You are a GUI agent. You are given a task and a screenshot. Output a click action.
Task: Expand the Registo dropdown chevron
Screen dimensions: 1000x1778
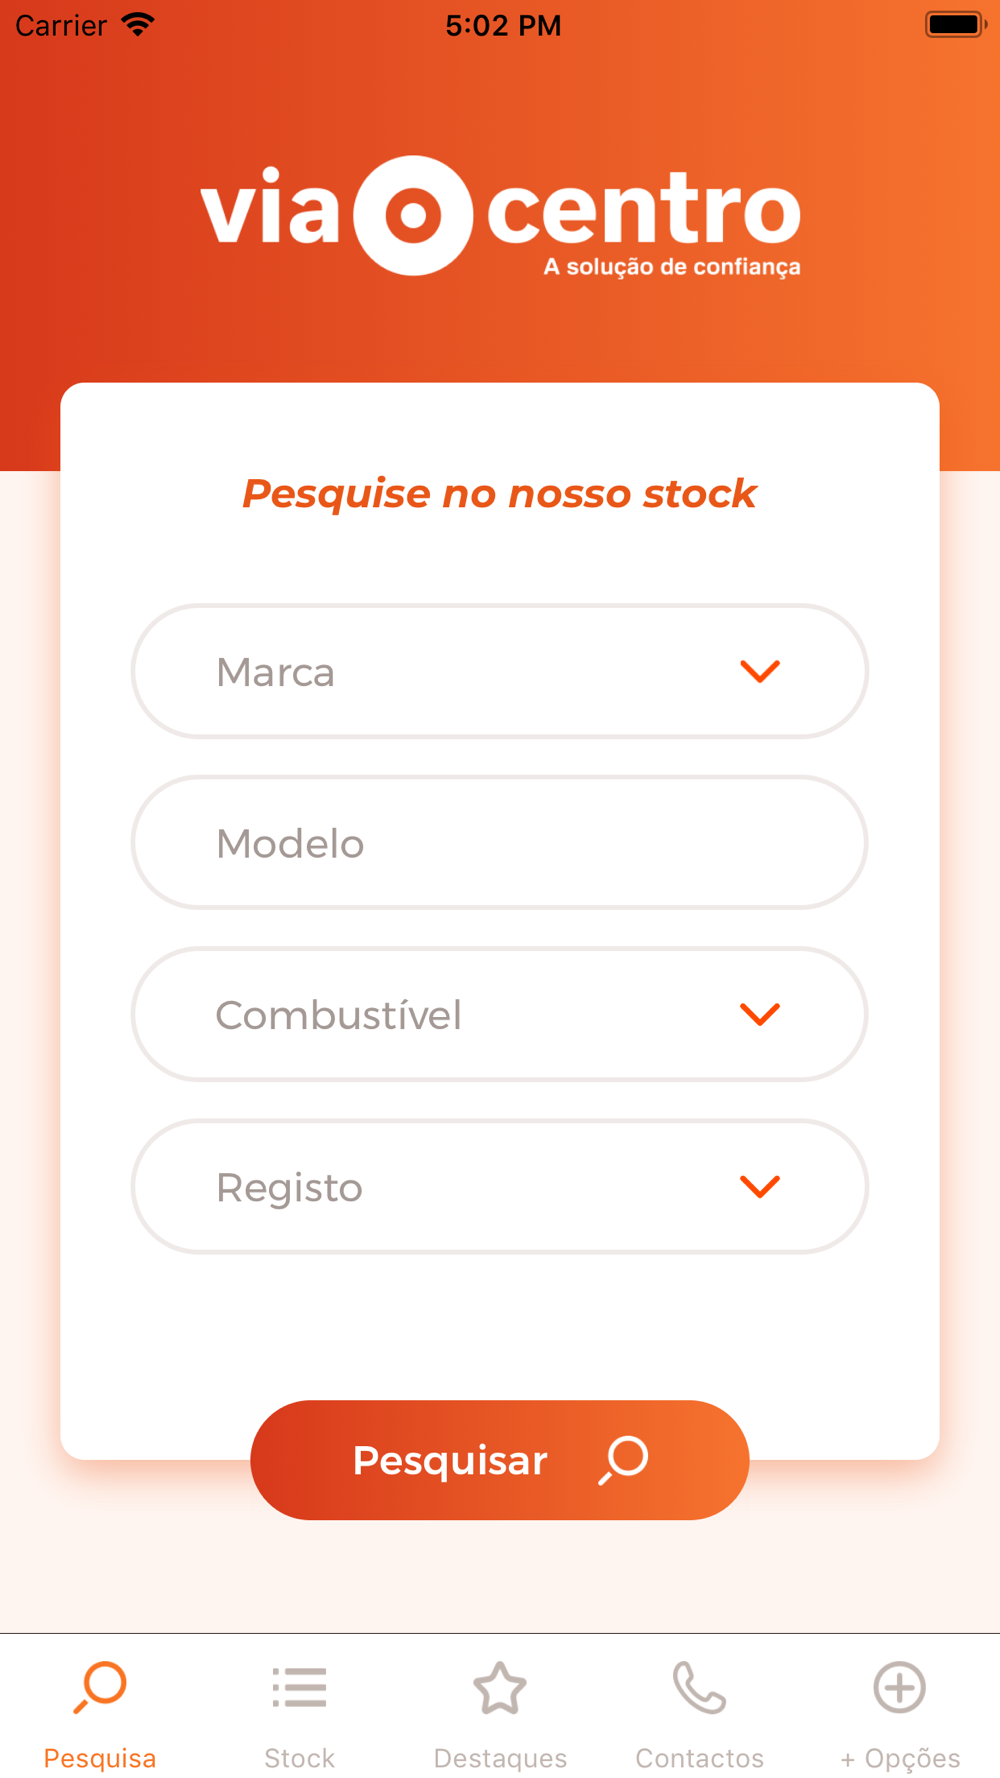(760, 1186)
